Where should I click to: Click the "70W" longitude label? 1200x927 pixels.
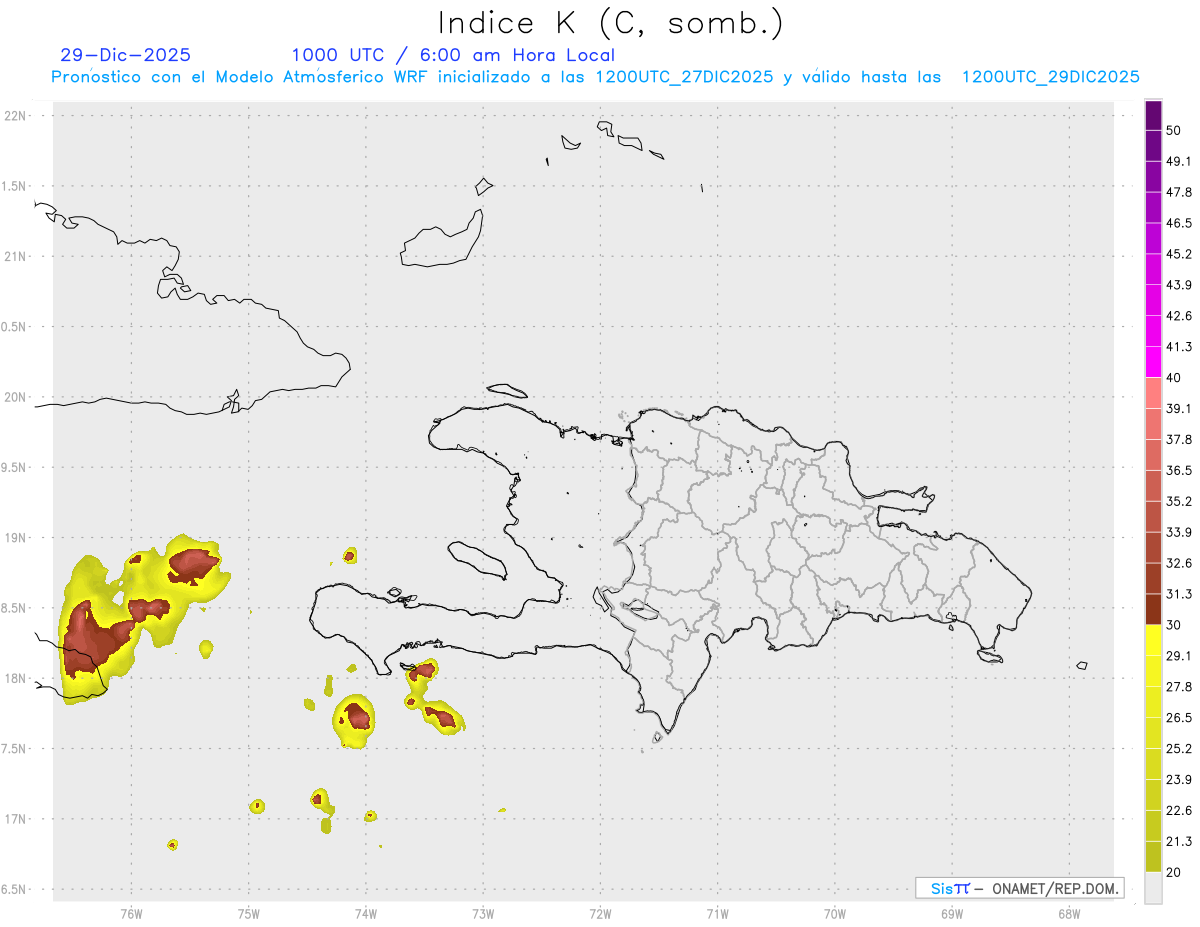(x=835, y=913)
